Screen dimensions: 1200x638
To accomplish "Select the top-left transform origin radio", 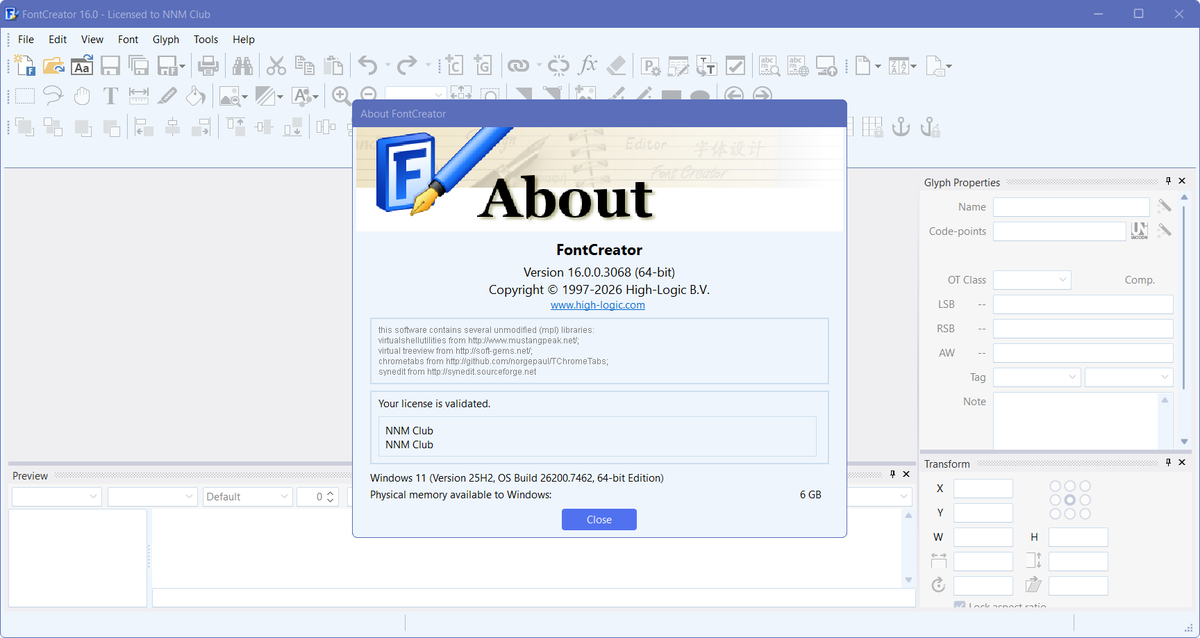I will pos(1055,486).
